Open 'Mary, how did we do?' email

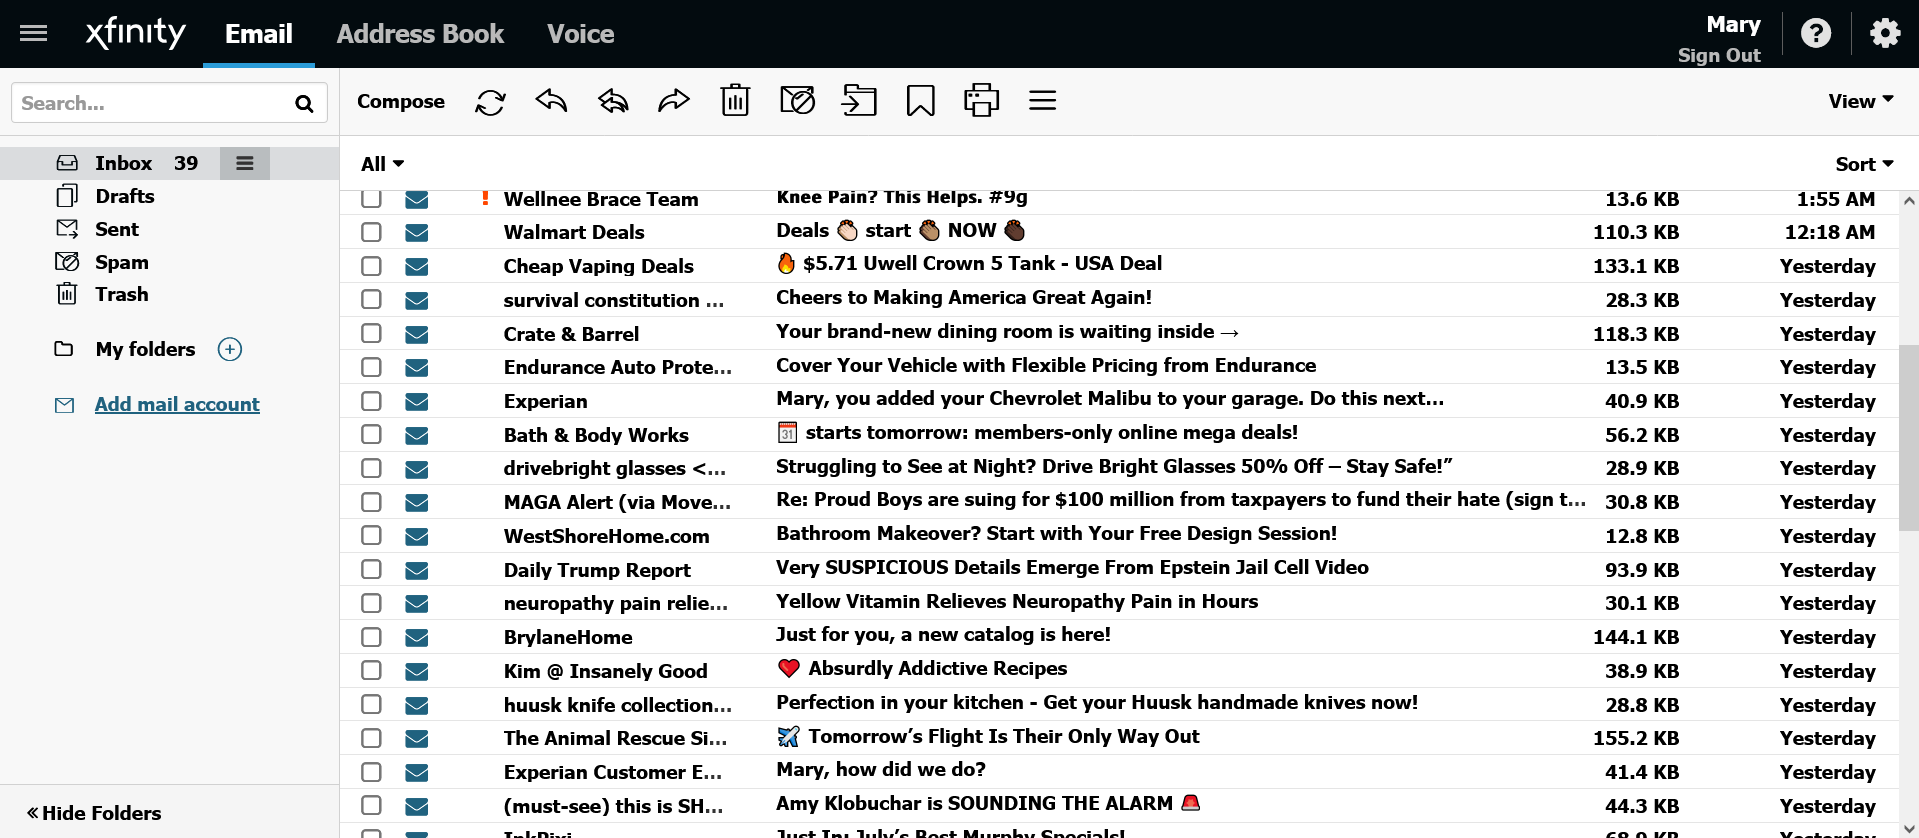(x=881, y=770)
